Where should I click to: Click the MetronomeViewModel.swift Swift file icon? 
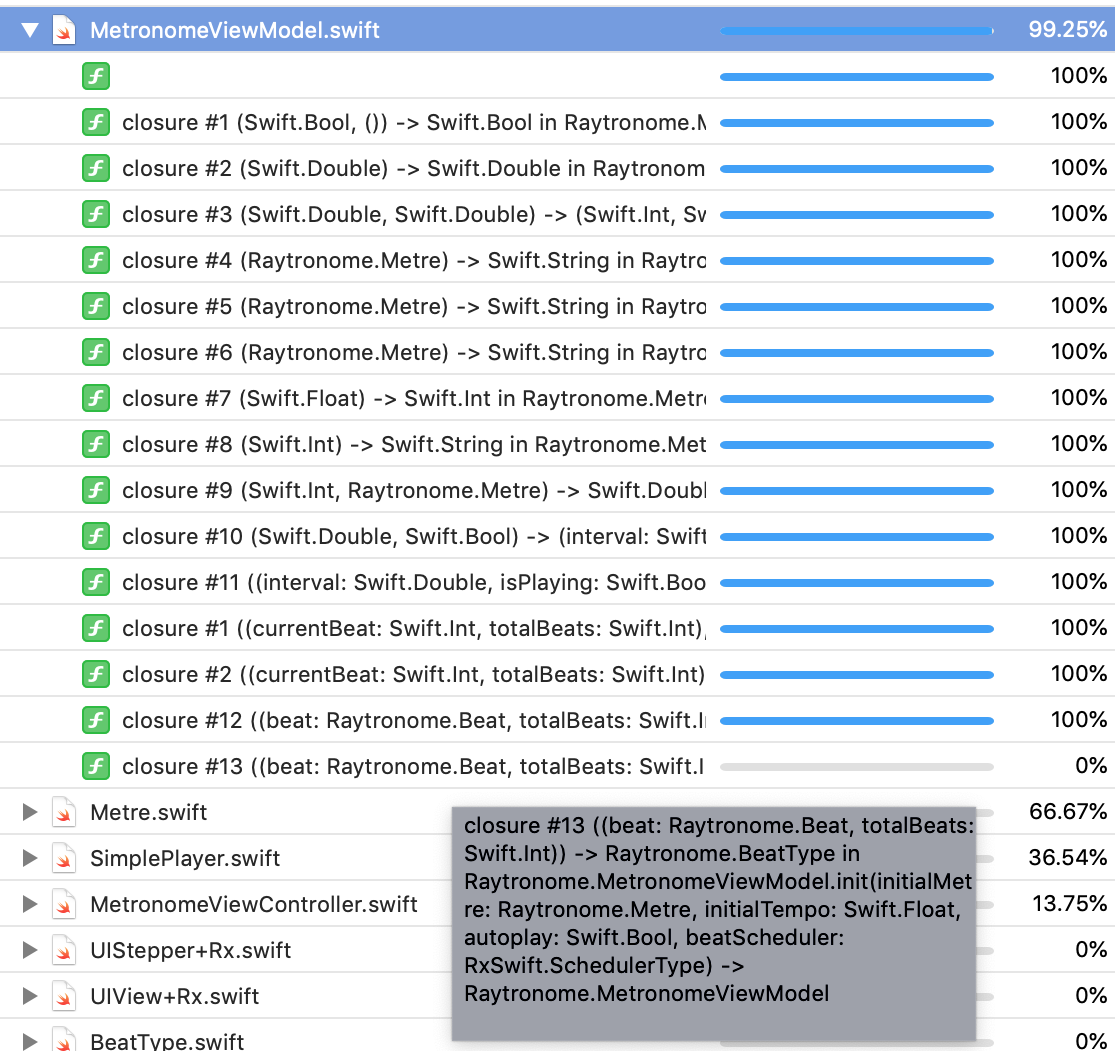pos(64,31)
